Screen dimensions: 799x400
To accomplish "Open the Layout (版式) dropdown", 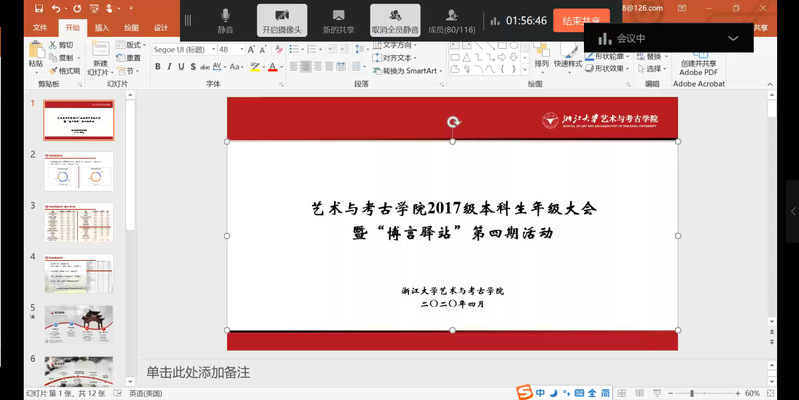I will pyautogui.click(x=131, y=45).
